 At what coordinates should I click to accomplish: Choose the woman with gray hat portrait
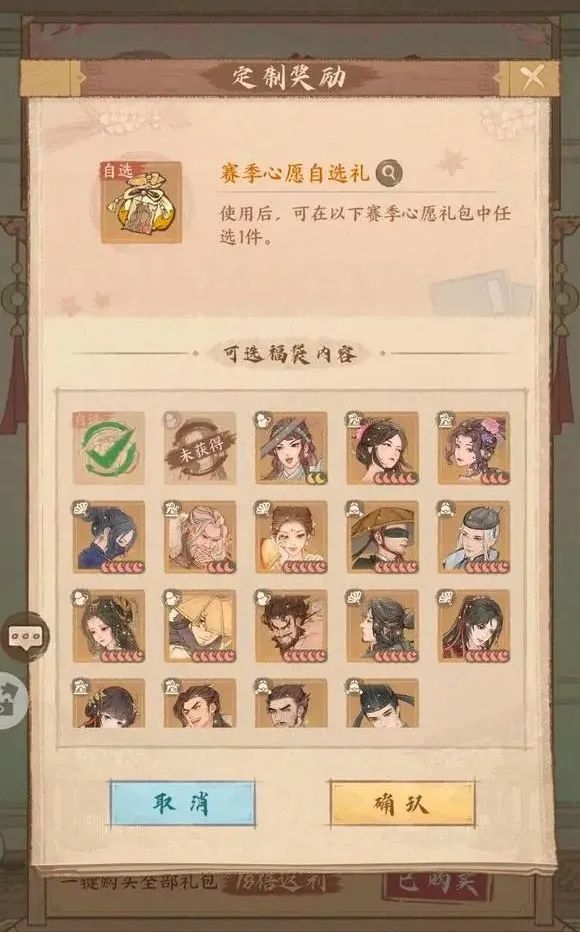coord(291,448)
